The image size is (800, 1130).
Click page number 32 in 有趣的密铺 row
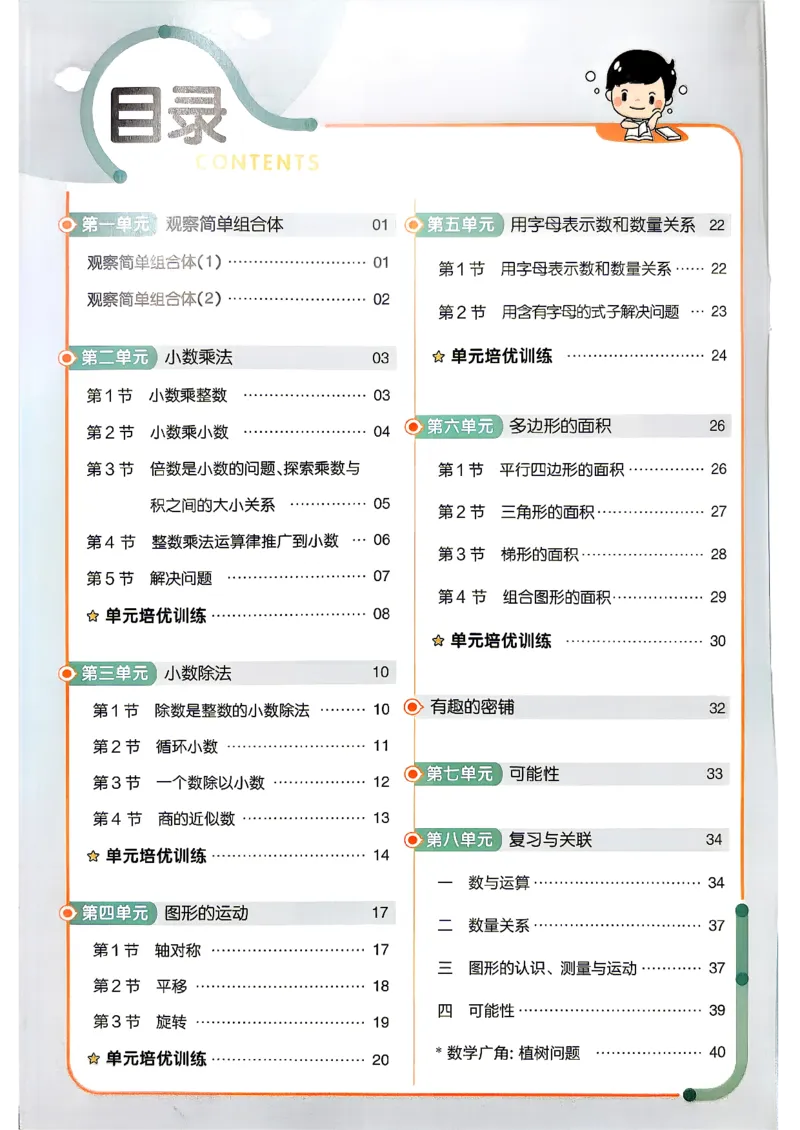click(x=717, y=708)
